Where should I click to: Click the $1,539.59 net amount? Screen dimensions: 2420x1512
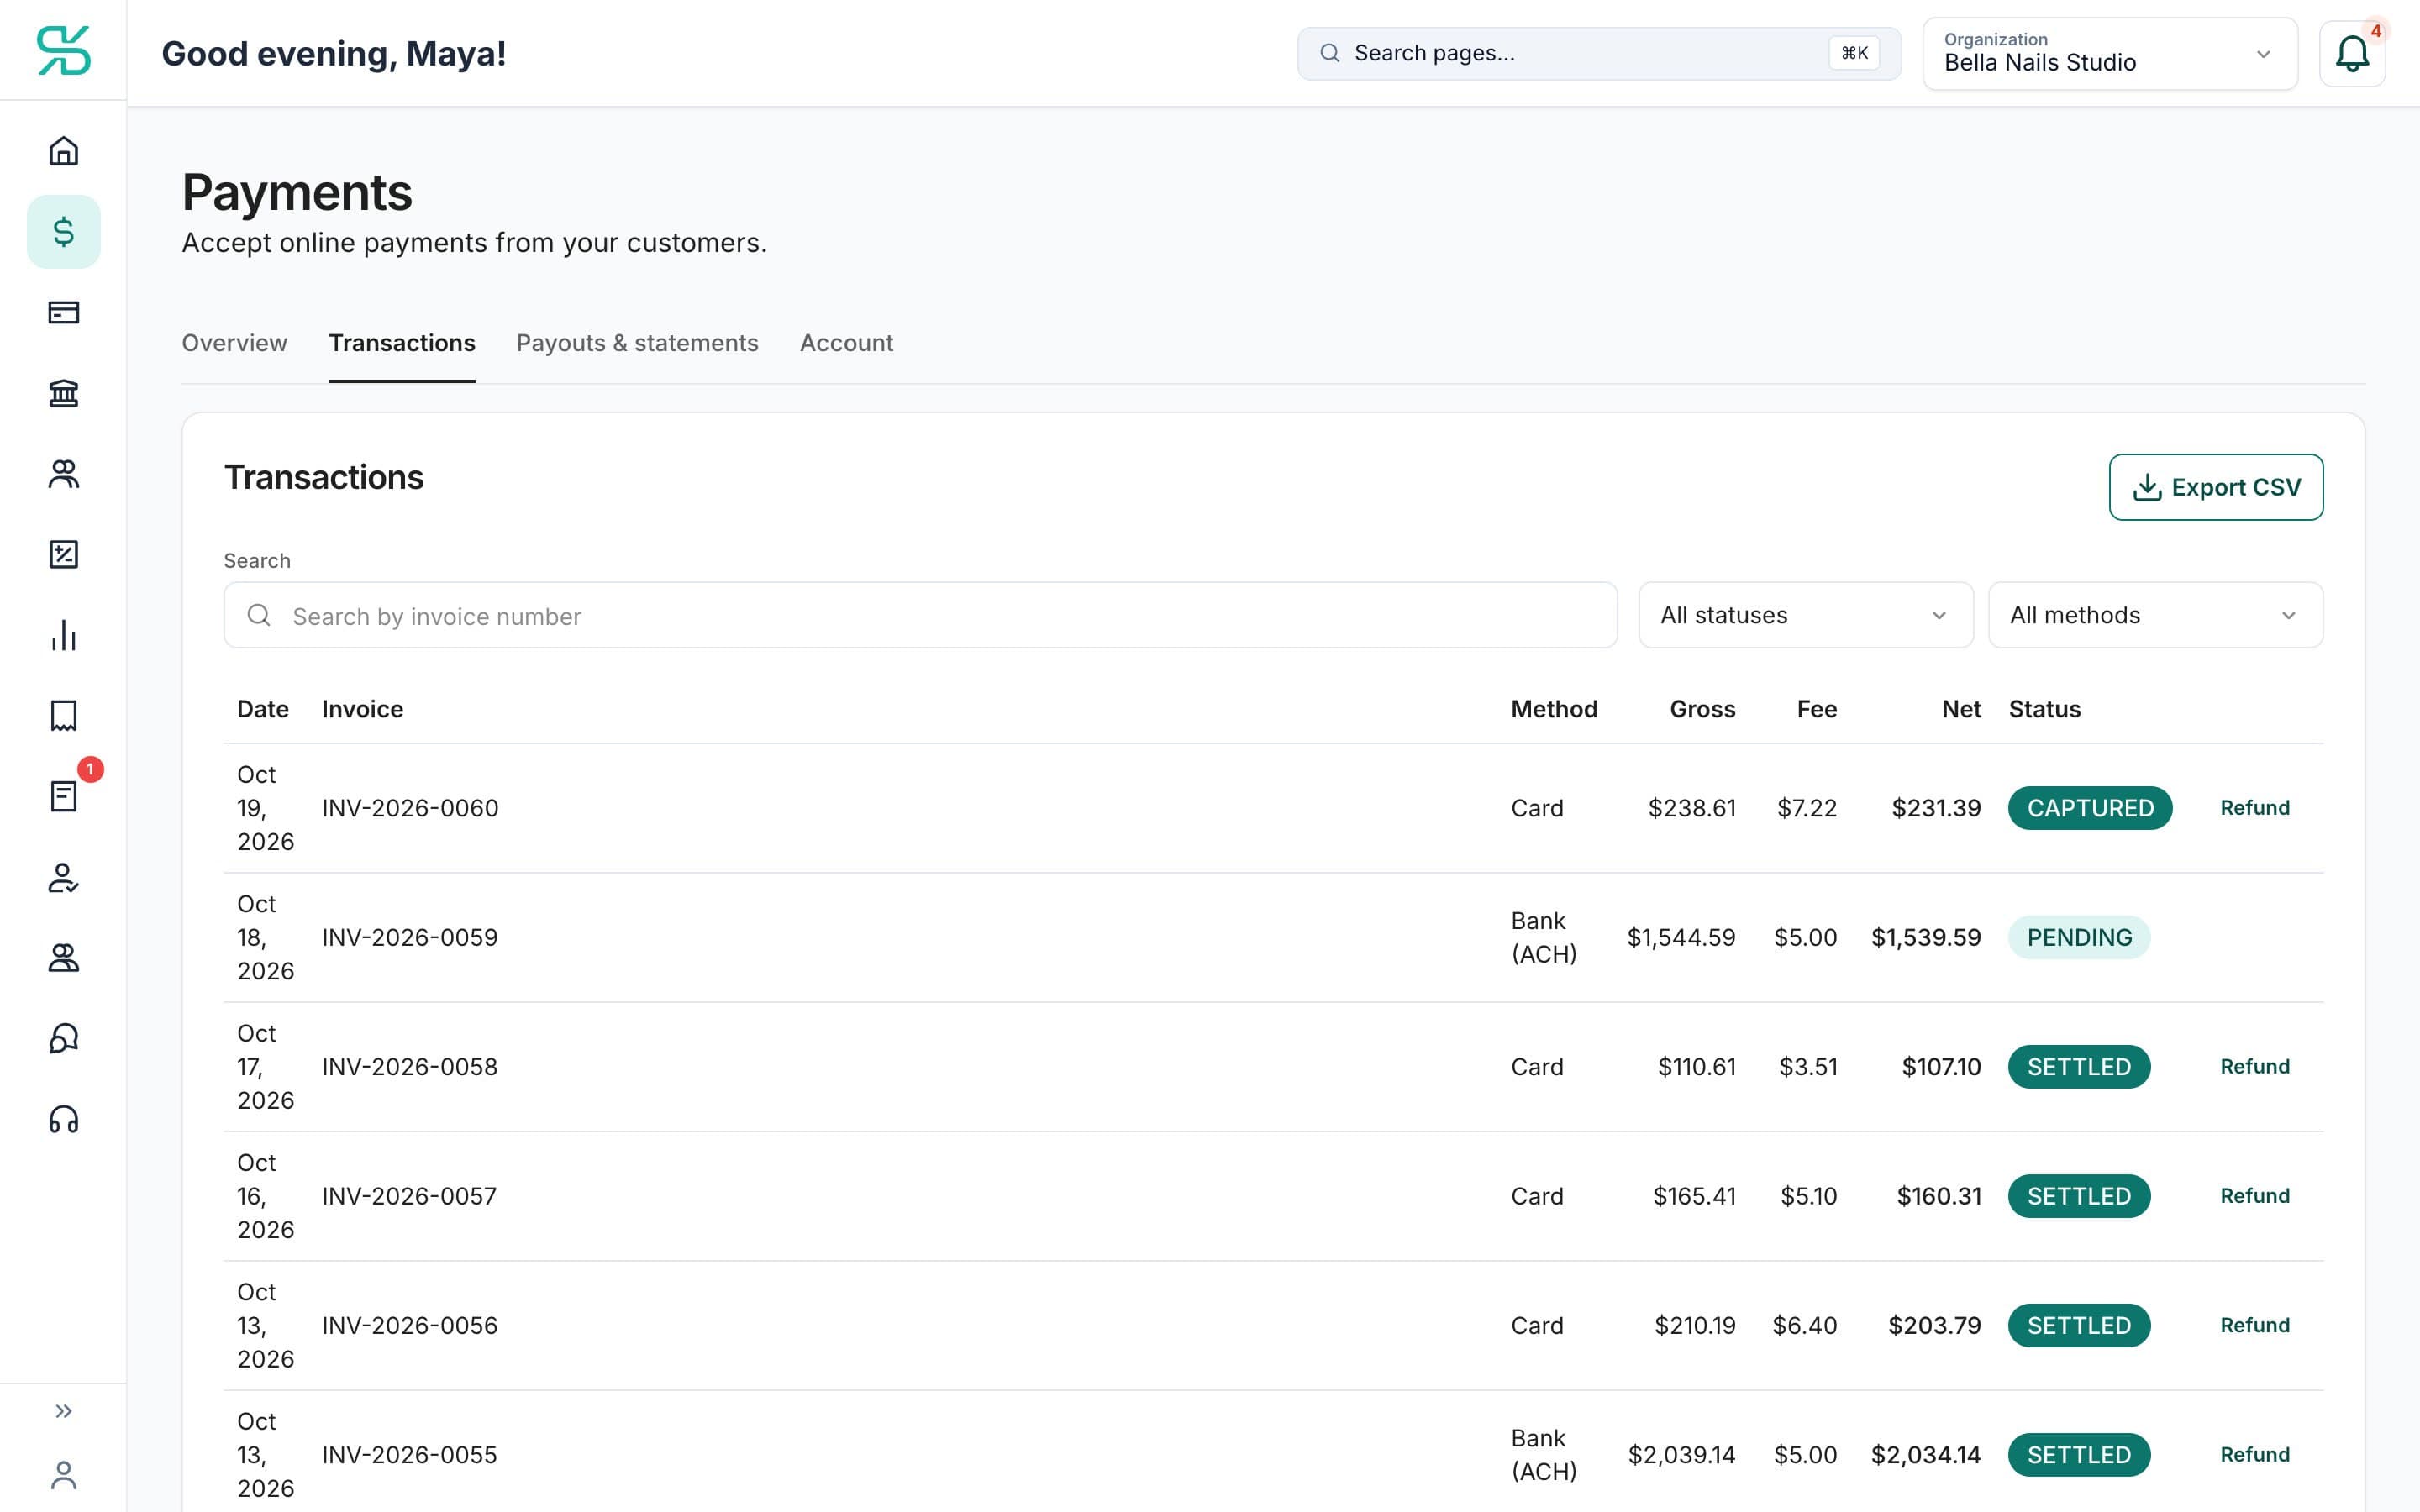click(x=1926, y=938)
